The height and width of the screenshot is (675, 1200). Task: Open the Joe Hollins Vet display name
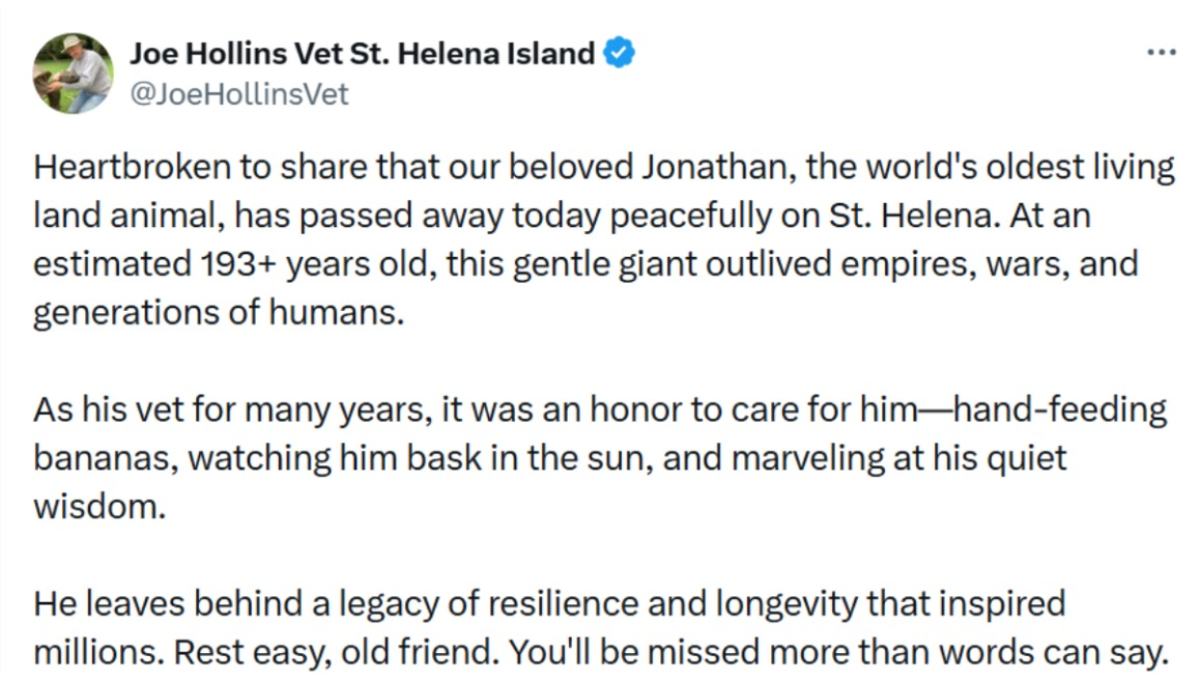click(362, 52)
